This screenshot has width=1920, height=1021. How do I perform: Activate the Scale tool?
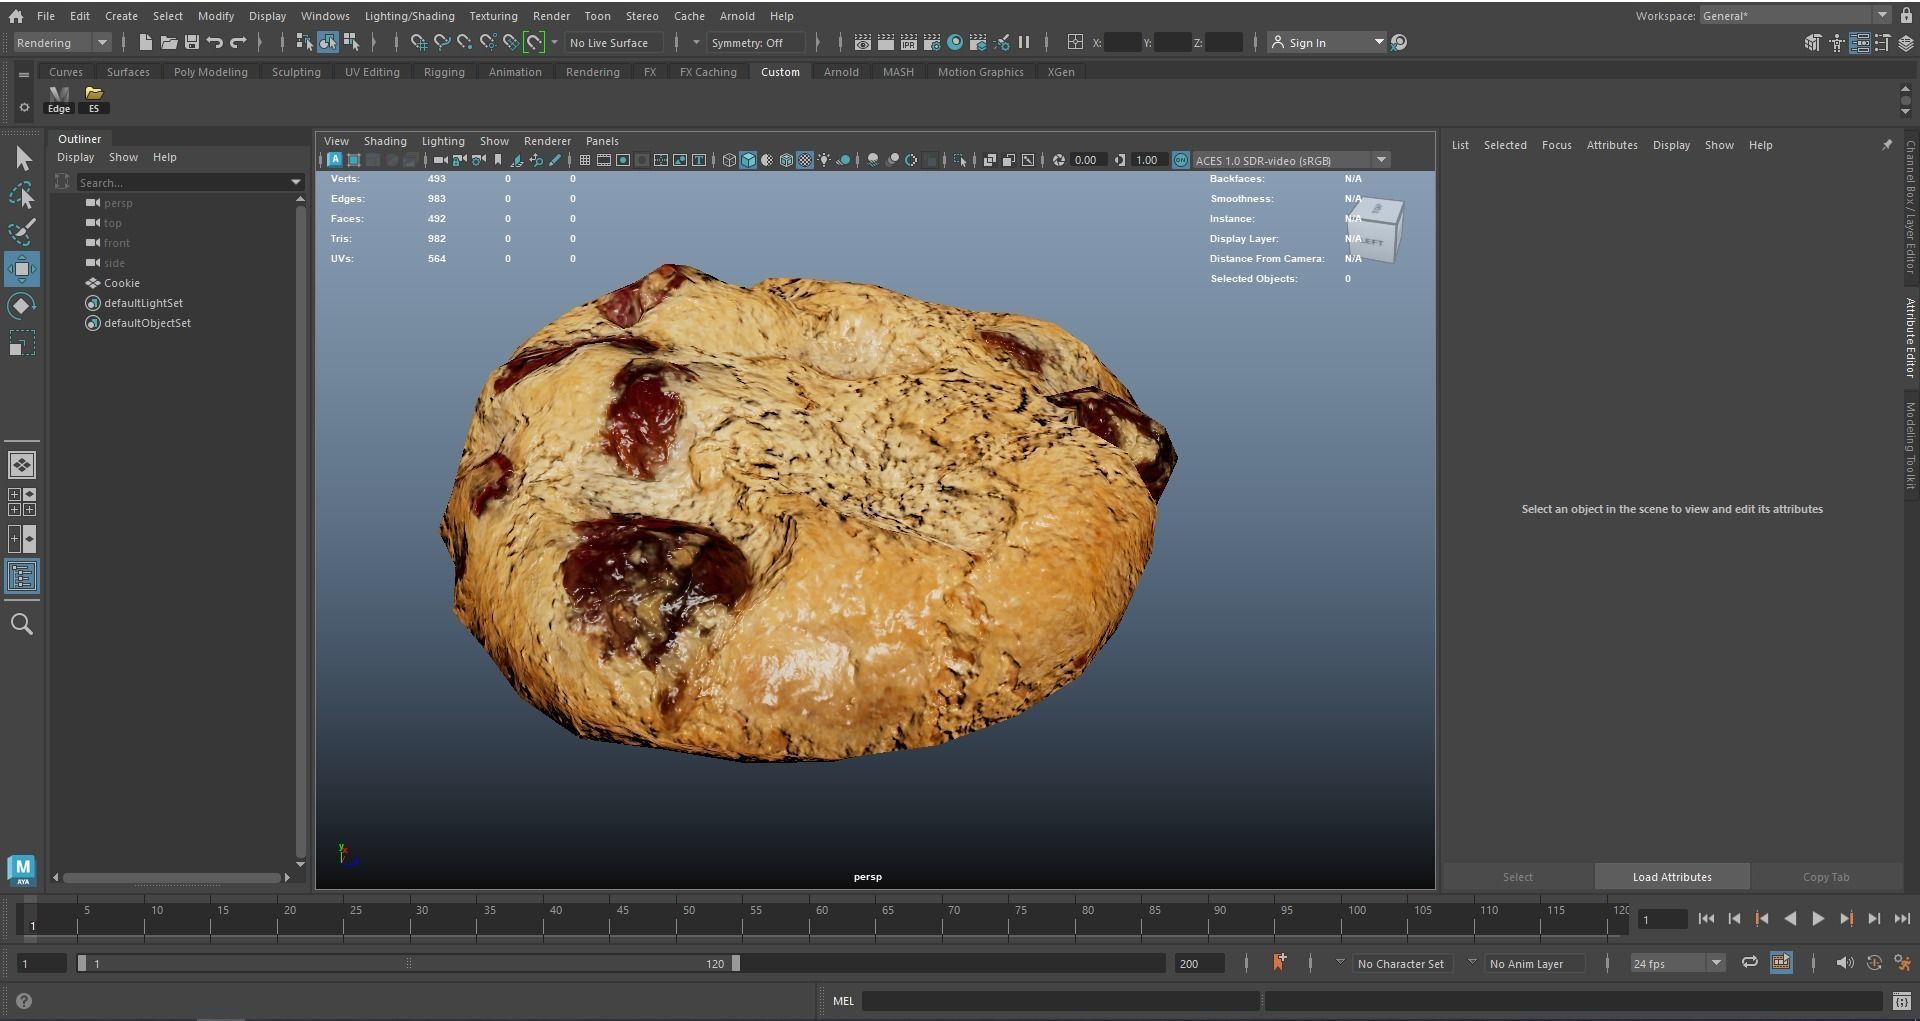[22, 343]
